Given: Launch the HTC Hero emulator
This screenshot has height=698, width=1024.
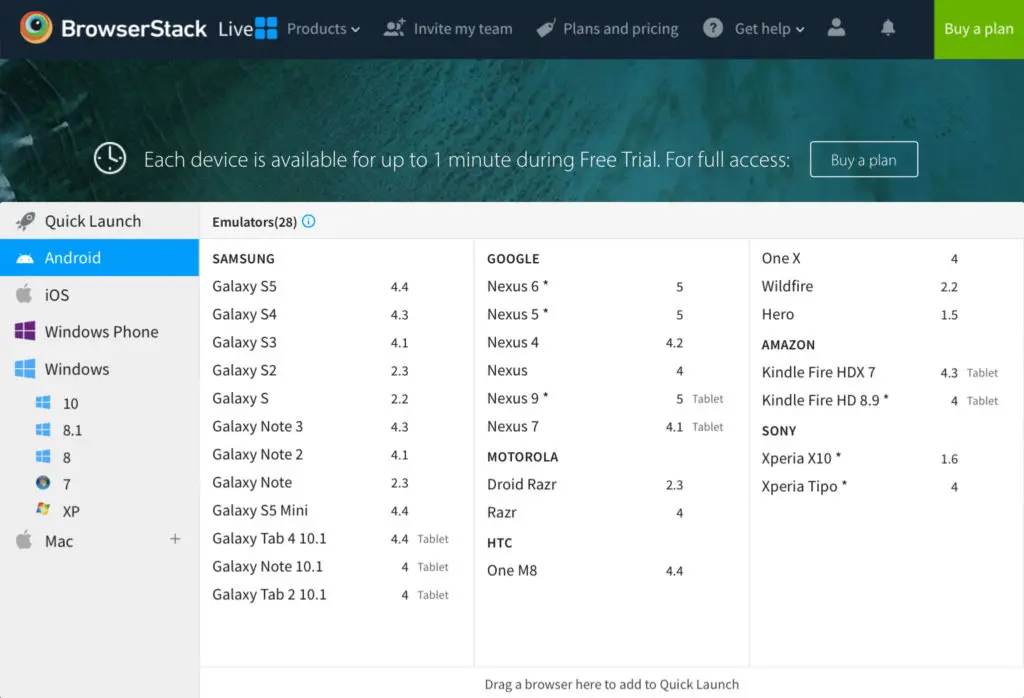Looking at the screenshot, I should point(859,315).
